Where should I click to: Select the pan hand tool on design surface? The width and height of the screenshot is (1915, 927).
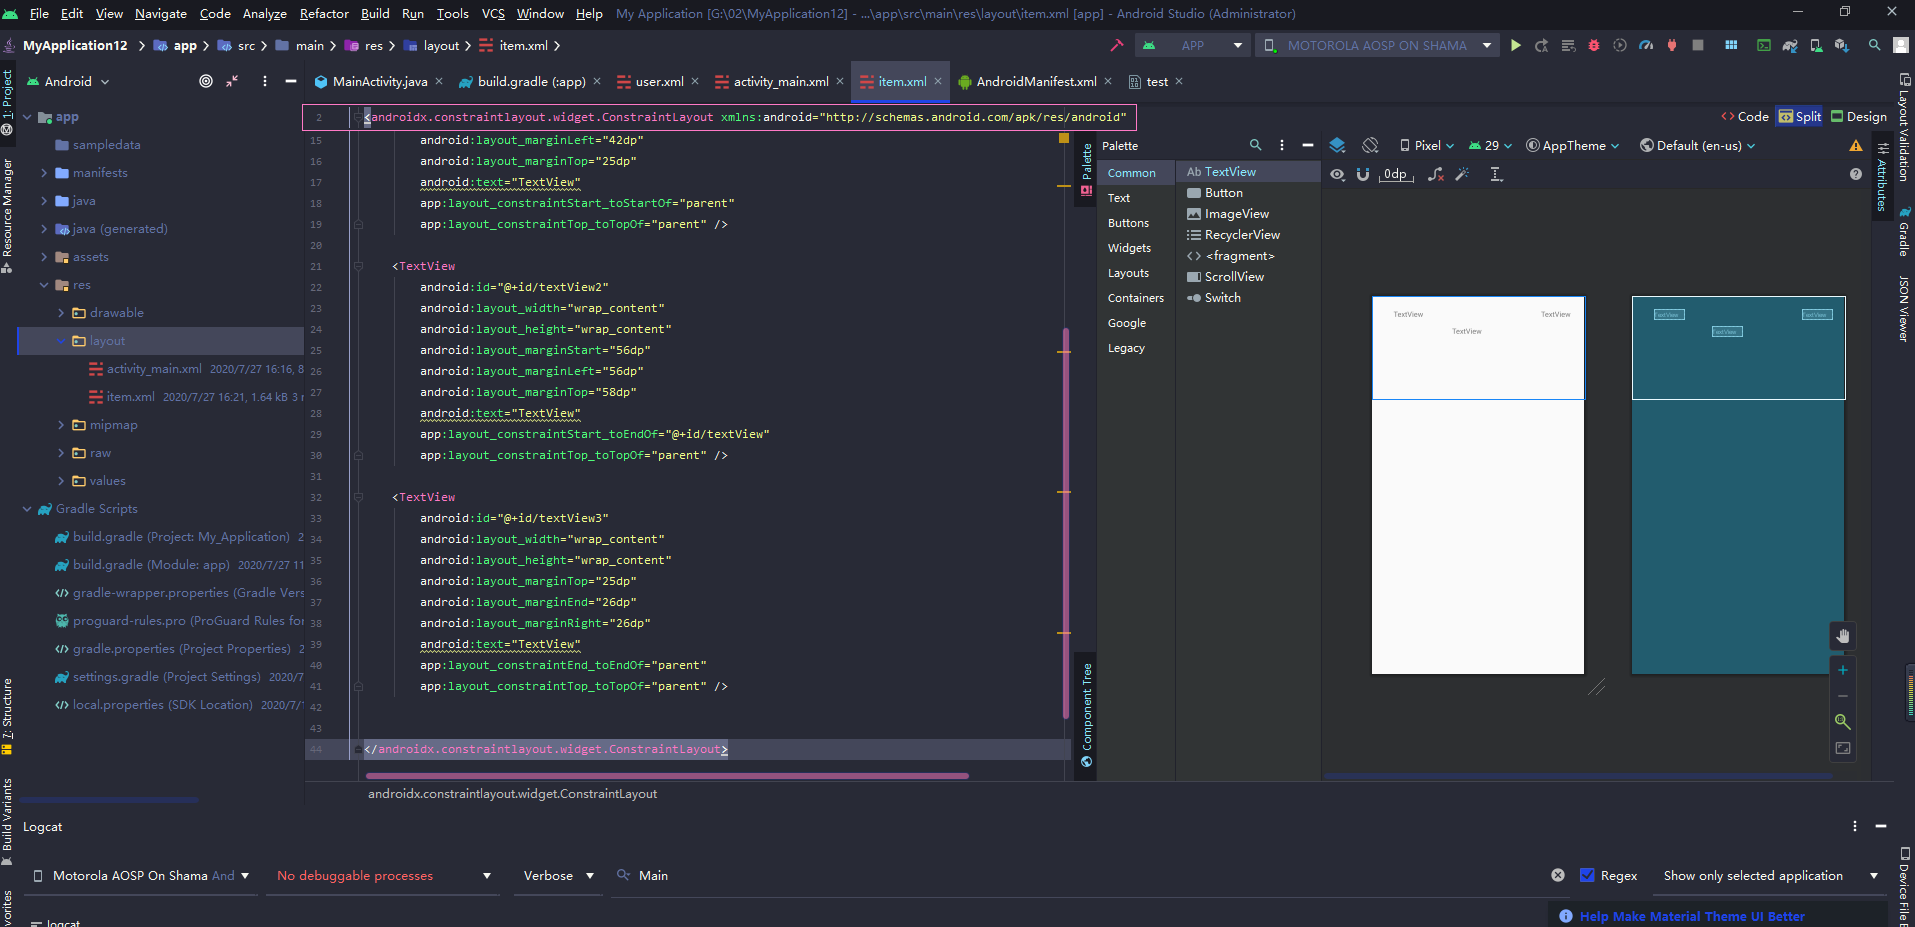(x=1842, y=636)
